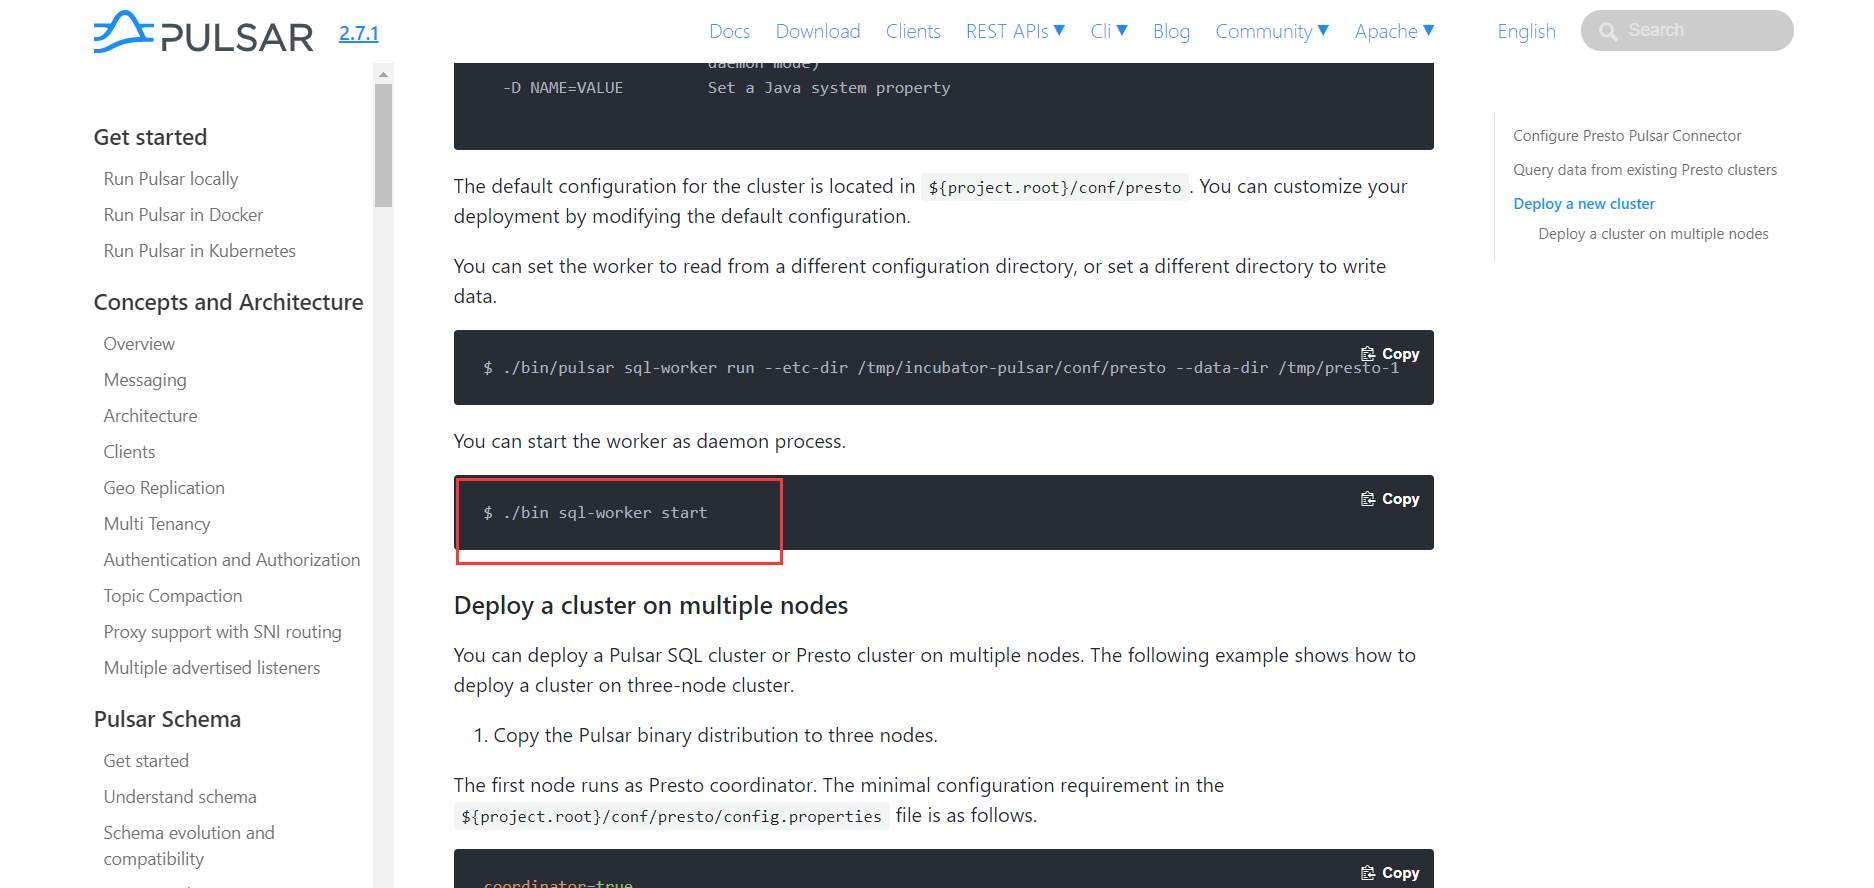Screen dimensions: 1874x888
Task: Click the sidebar scrollbar thumb
Action: tap(383, 145)
